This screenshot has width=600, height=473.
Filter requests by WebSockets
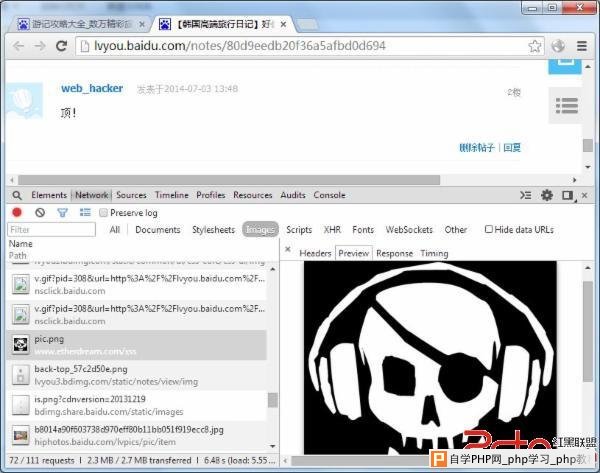(409, 230)
